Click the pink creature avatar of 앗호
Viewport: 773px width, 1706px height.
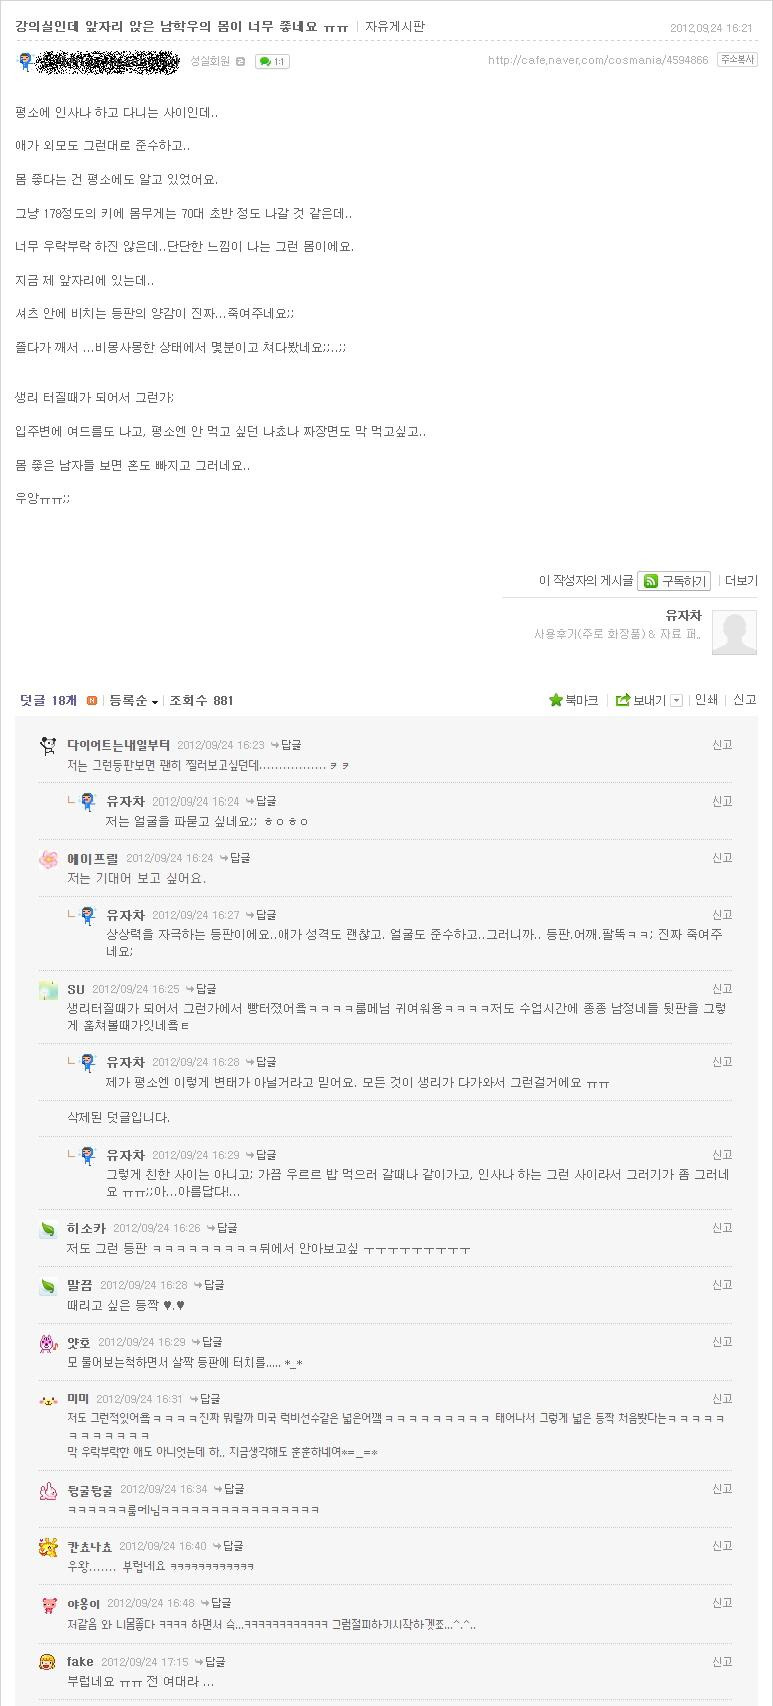point(48,1343)
